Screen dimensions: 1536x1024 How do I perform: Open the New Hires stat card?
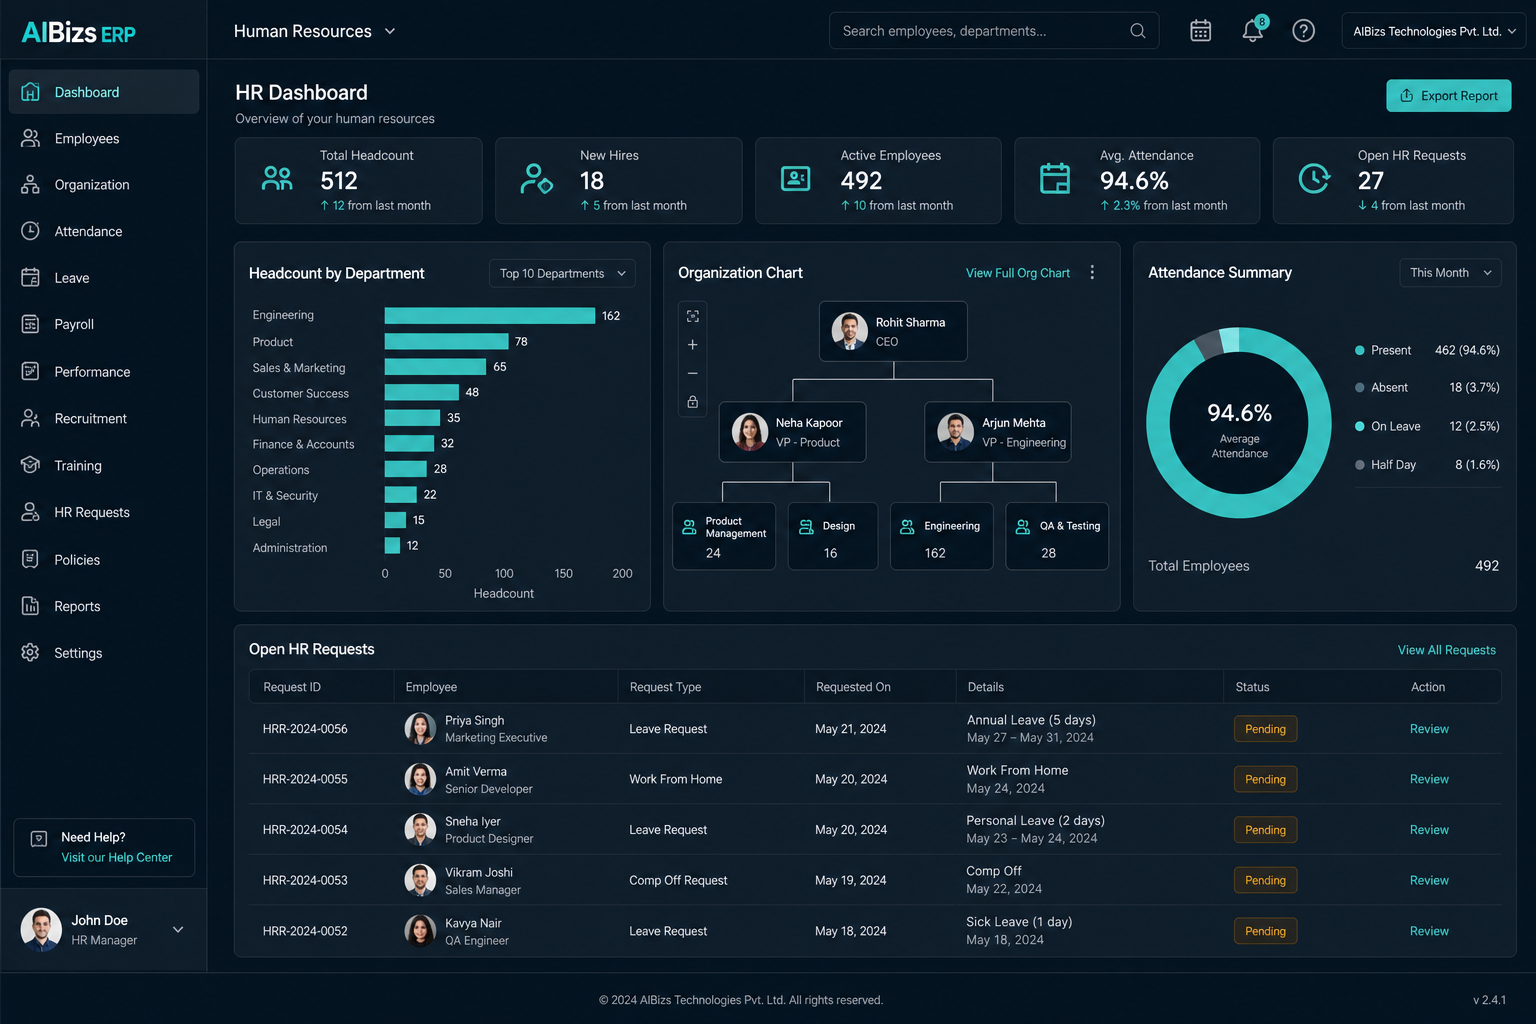[x=619, y=181]
